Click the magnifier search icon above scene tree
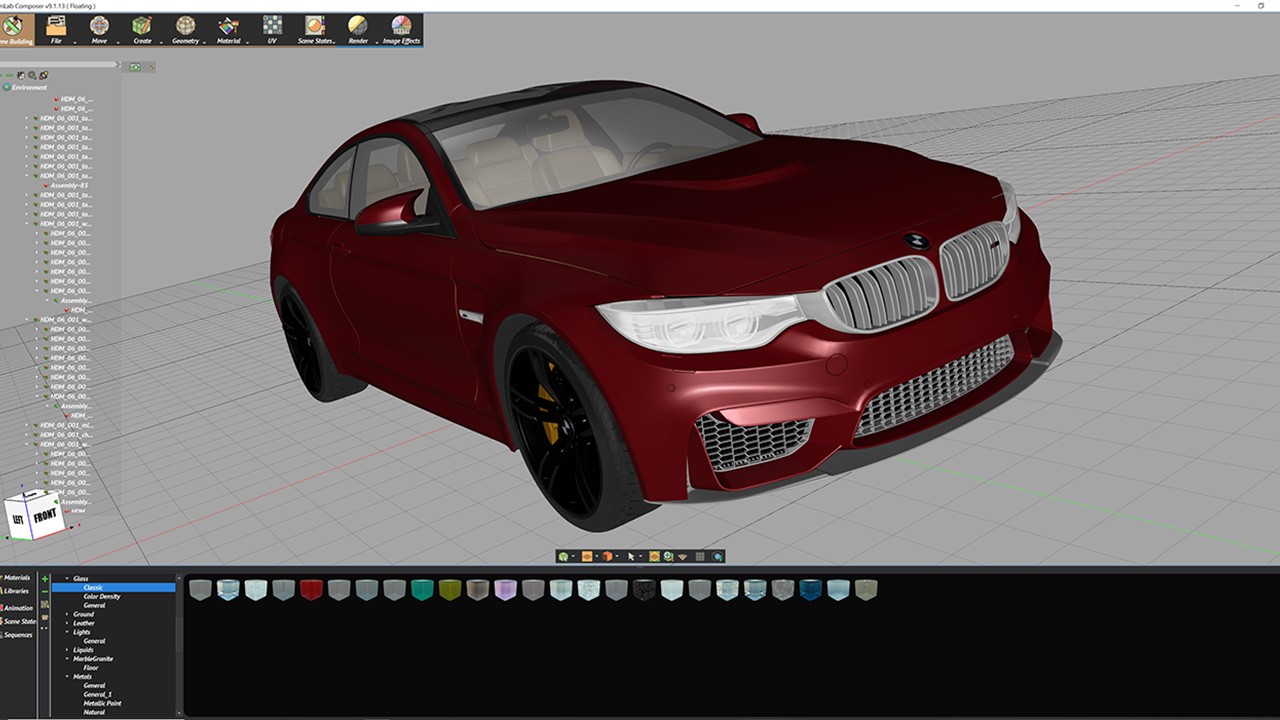The height and width of the screenshot is (720, 1280). 32,75
